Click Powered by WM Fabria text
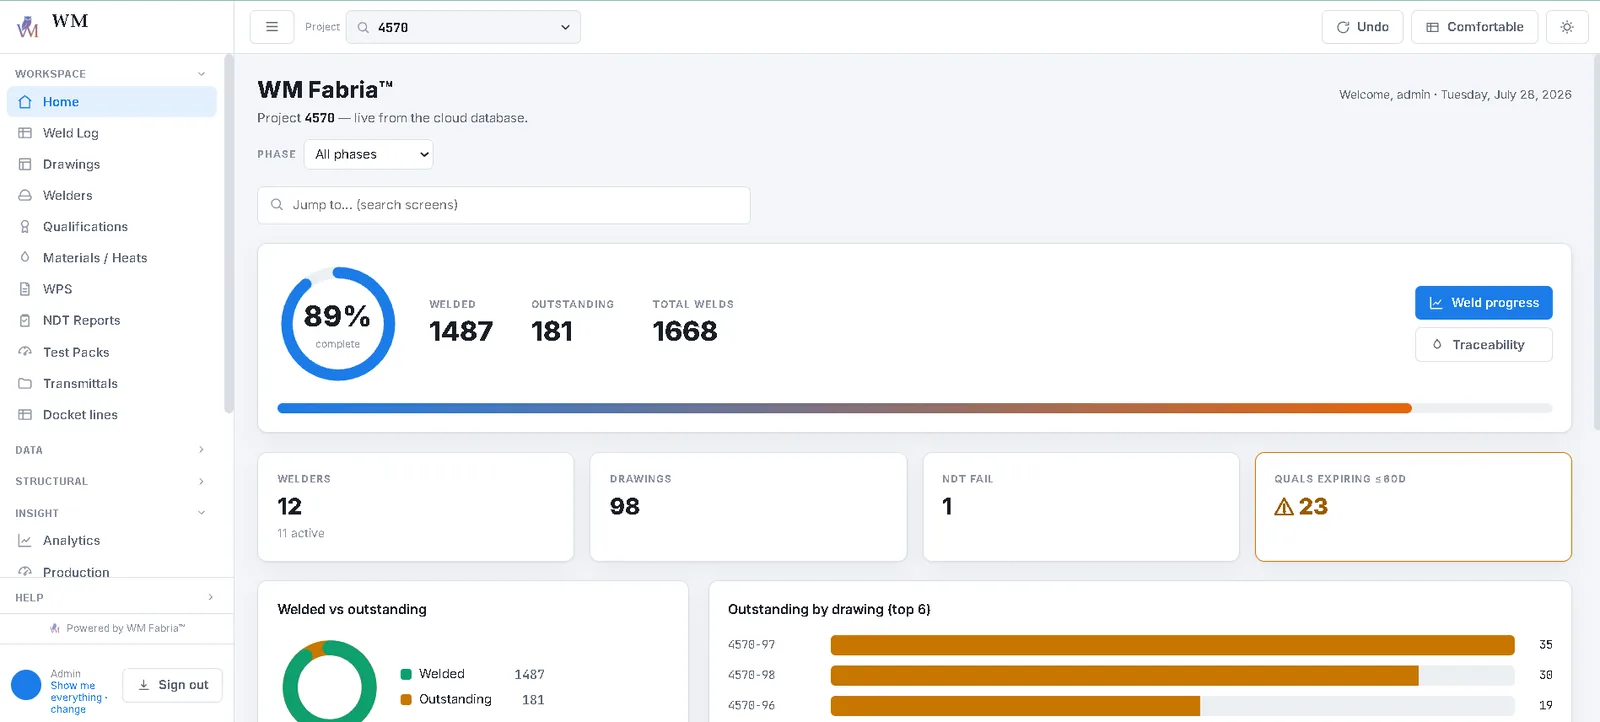Image resolution: width=1600 pixels, height=722 pixels. [x=126, y=629]
